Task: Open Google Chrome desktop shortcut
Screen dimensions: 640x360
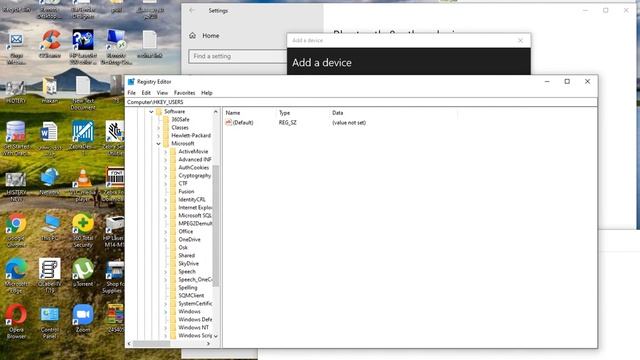Action: (16, 230)
